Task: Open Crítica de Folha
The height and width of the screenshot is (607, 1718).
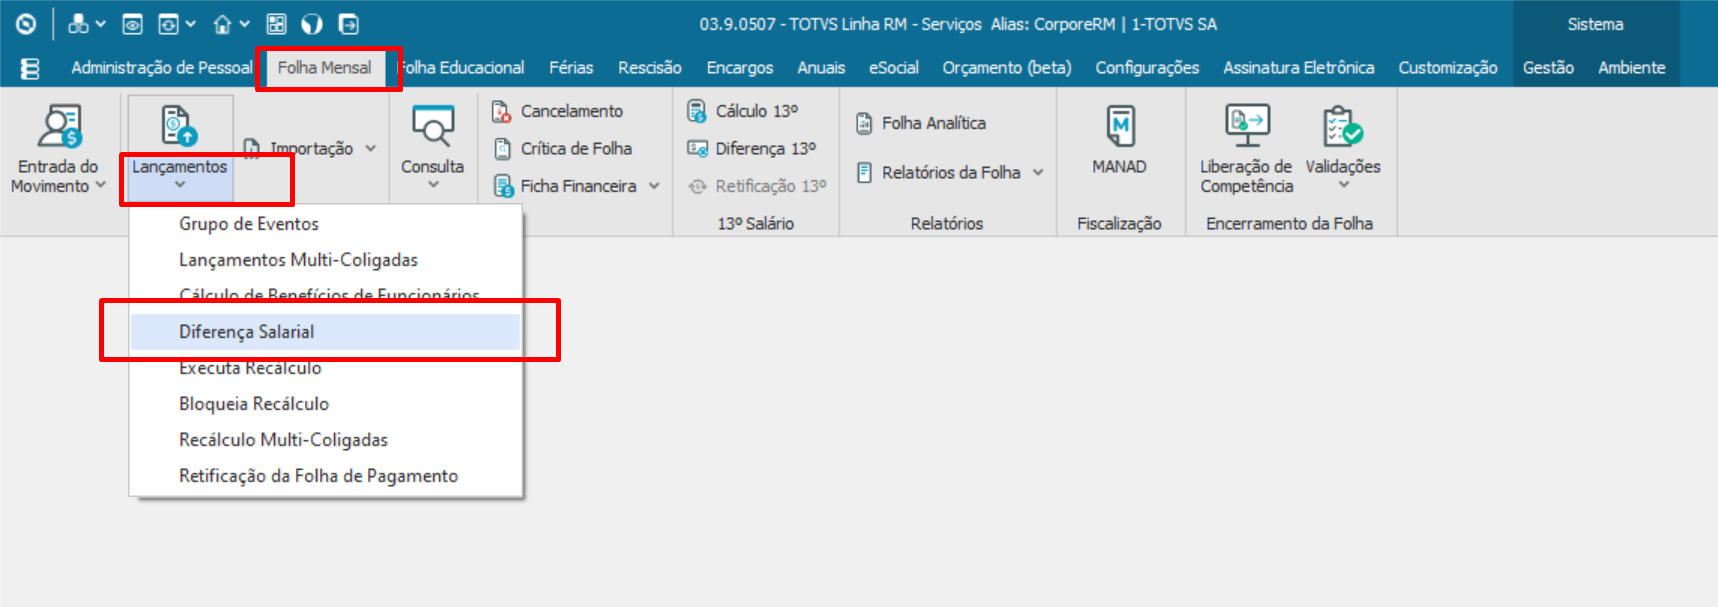Action: point(576,149)
